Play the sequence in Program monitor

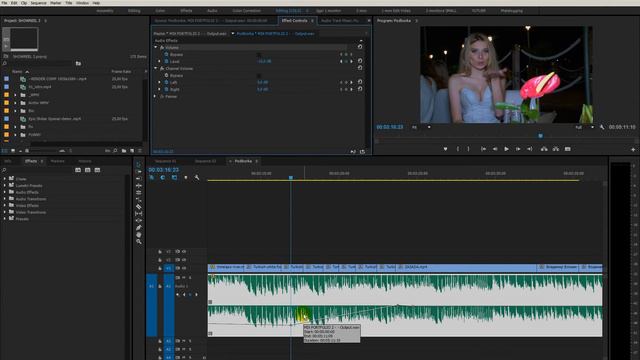(x=506, y=149)
